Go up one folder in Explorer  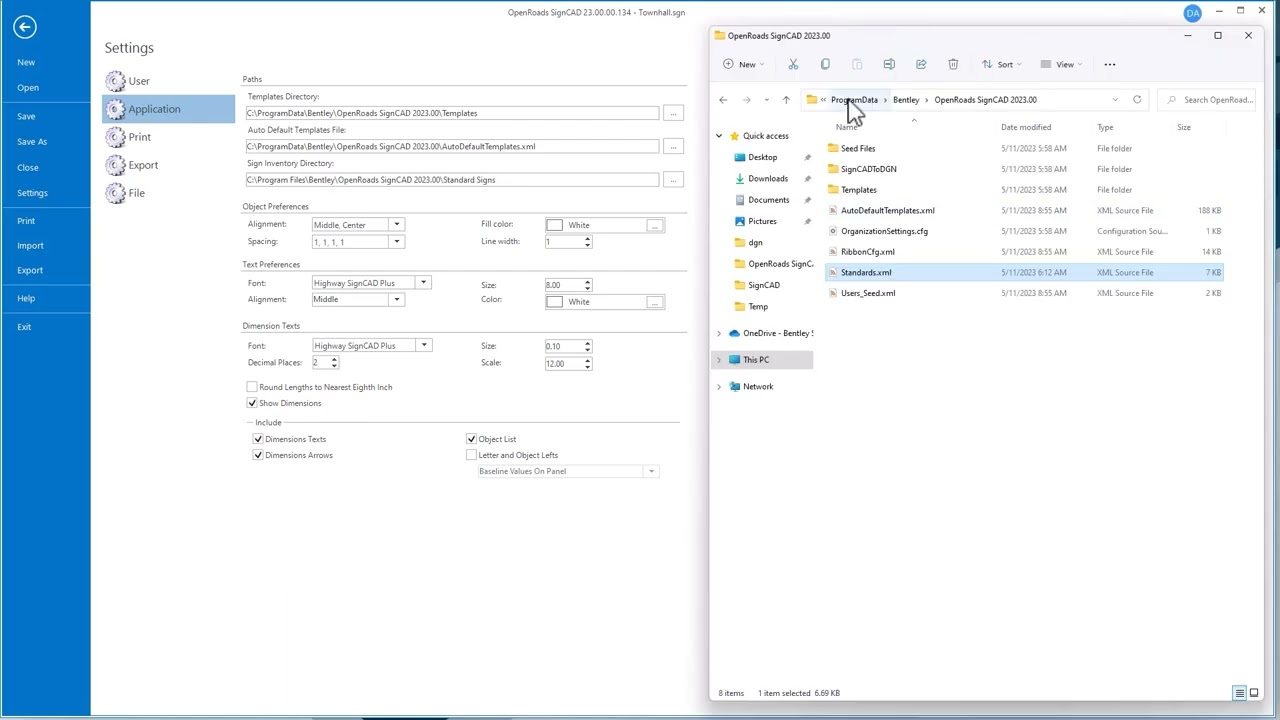pos(786,100)
